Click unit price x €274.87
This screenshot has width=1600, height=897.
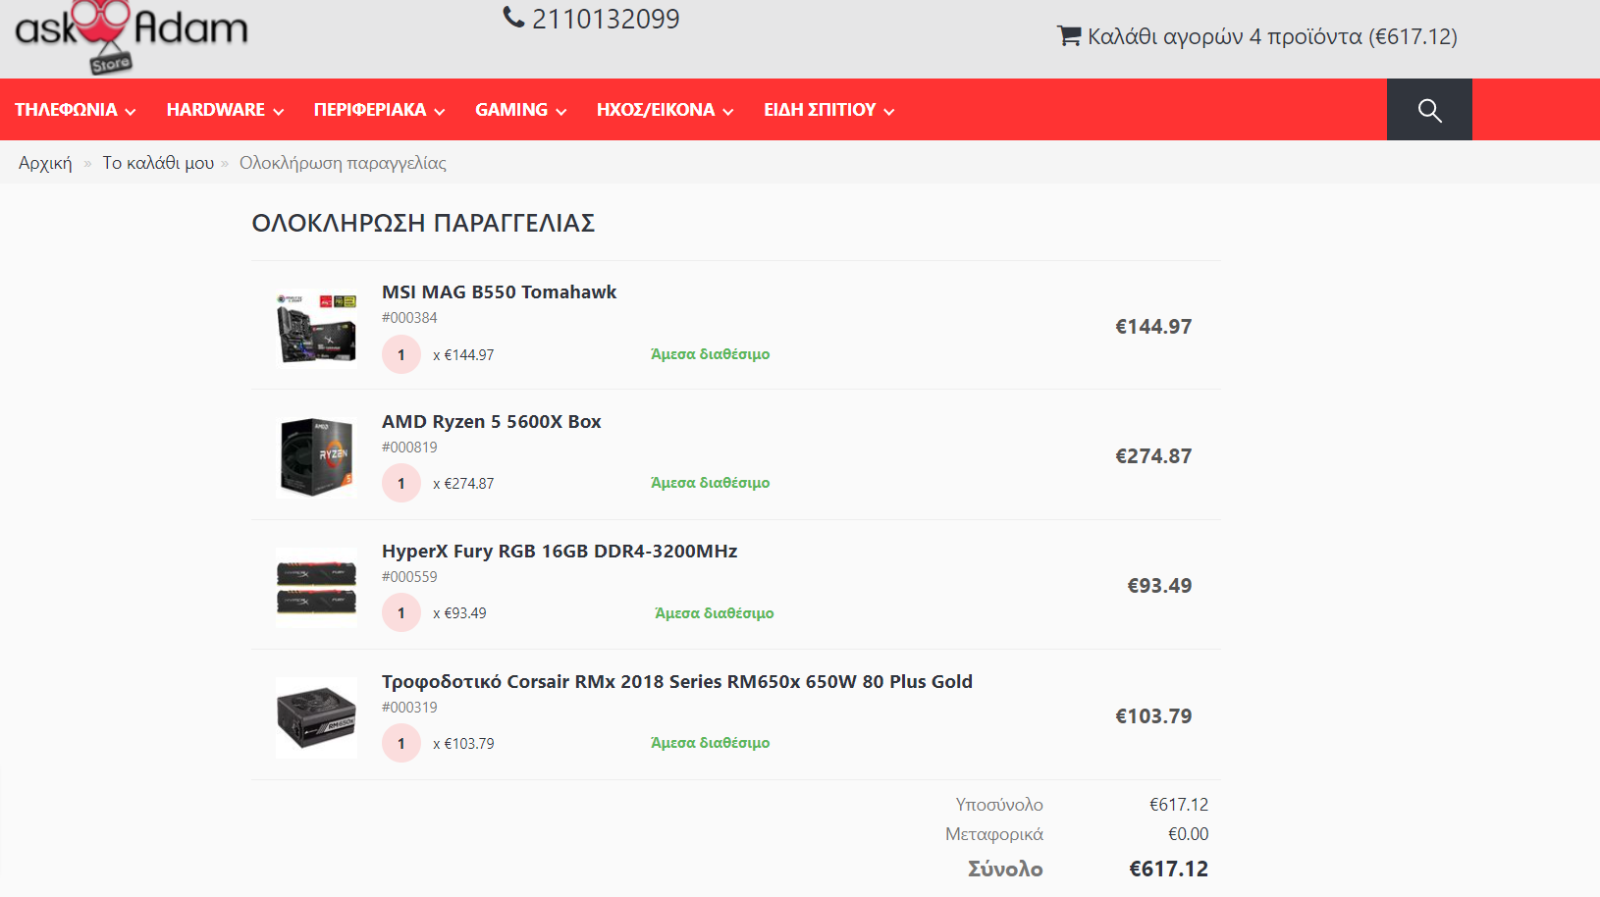pyautogui.click(x=464, y=484)
